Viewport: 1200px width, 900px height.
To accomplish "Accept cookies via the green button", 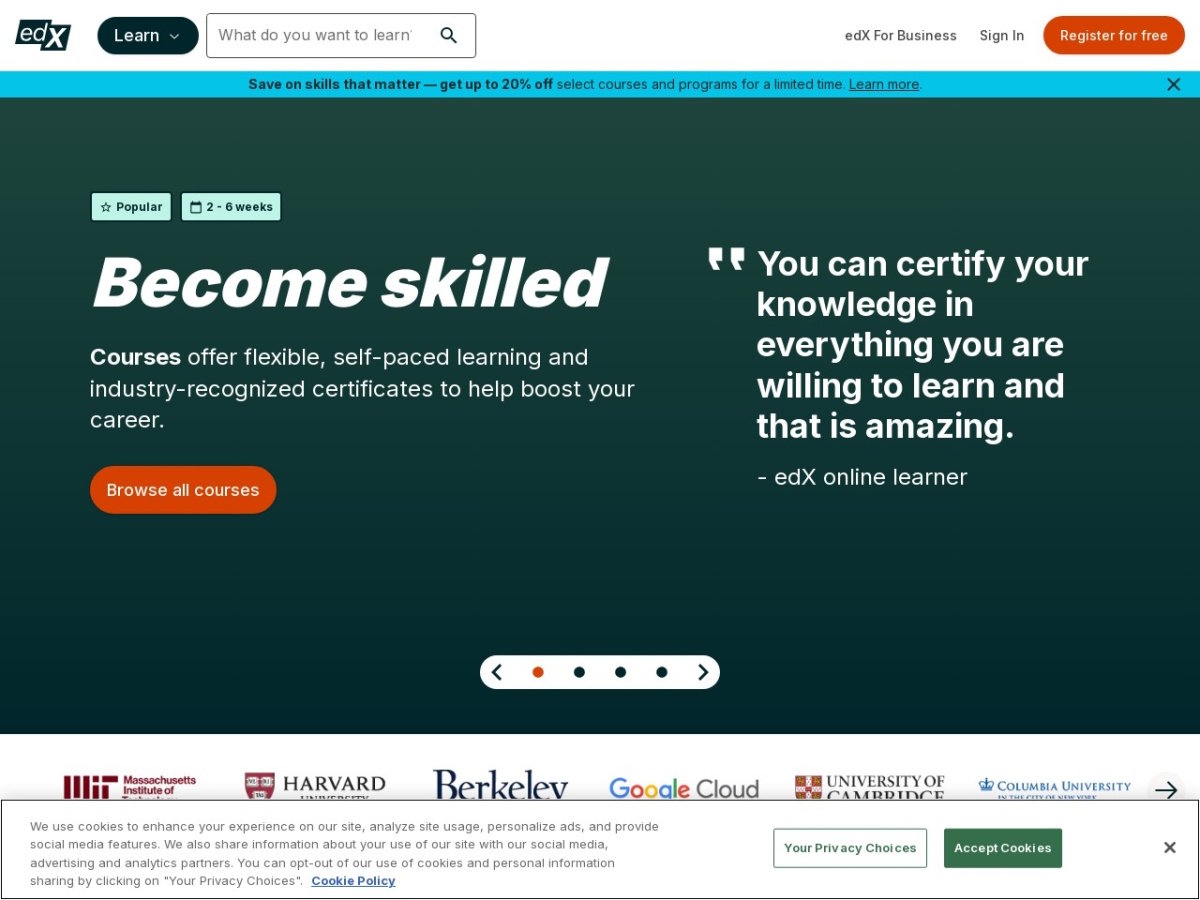I will [x=1002, y=847].
